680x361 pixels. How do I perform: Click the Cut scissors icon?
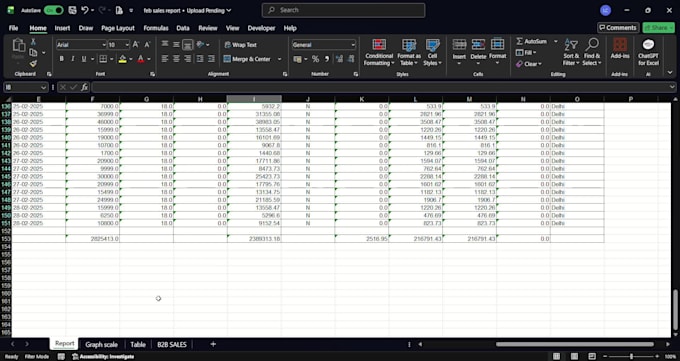[x=33, y=42]
